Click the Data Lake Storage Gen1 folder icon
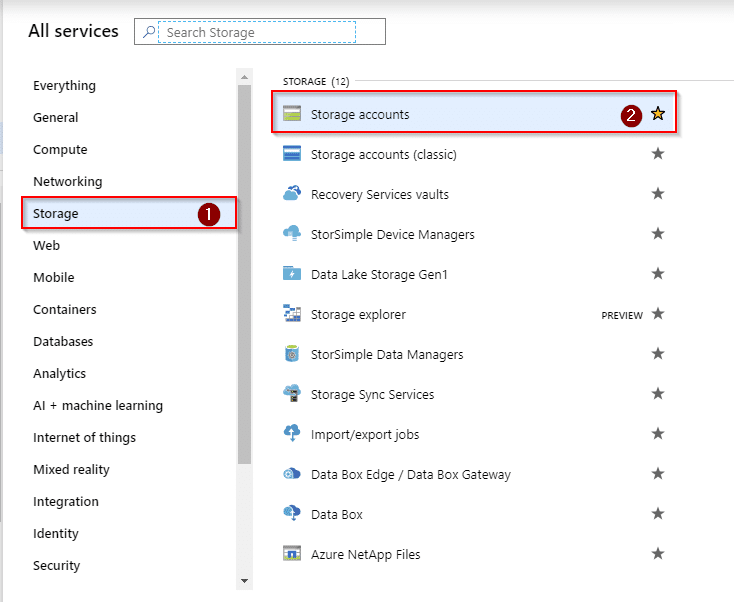The image size is (734, 602). tap(292, 273)
